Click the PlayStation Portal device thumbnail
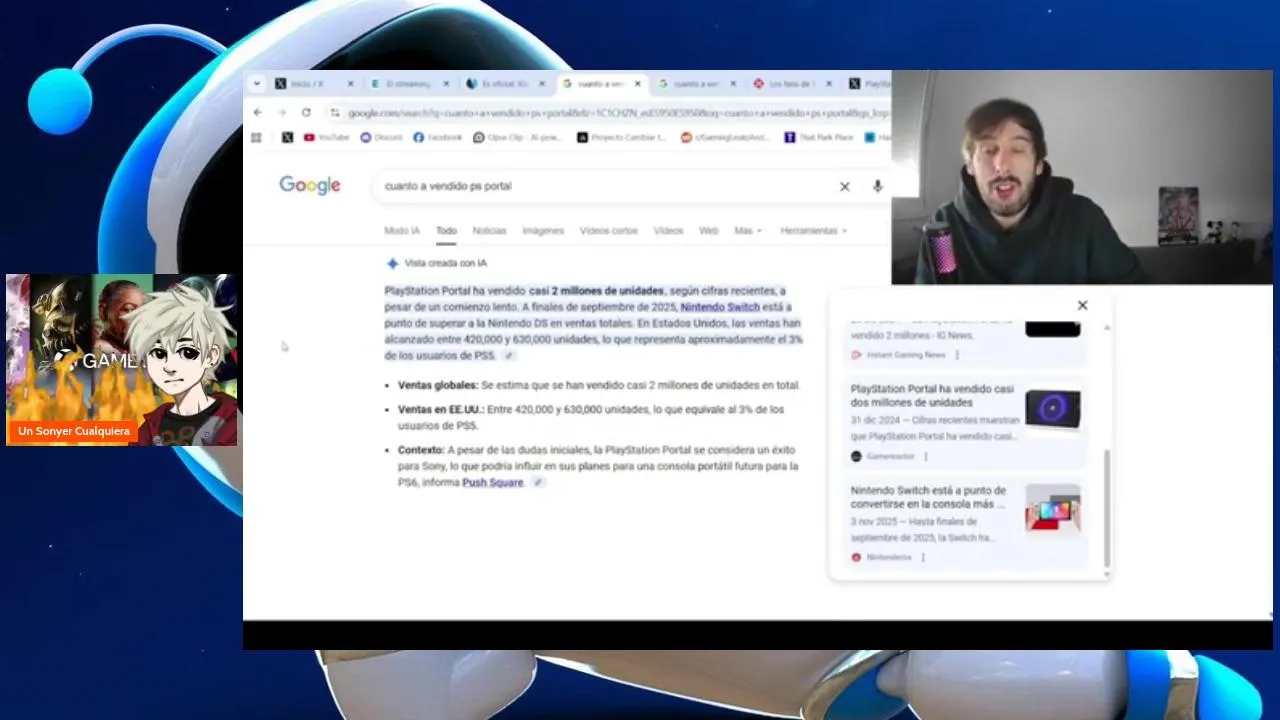The width and height of the screenshot is (1280, 720). point(1053,409)
